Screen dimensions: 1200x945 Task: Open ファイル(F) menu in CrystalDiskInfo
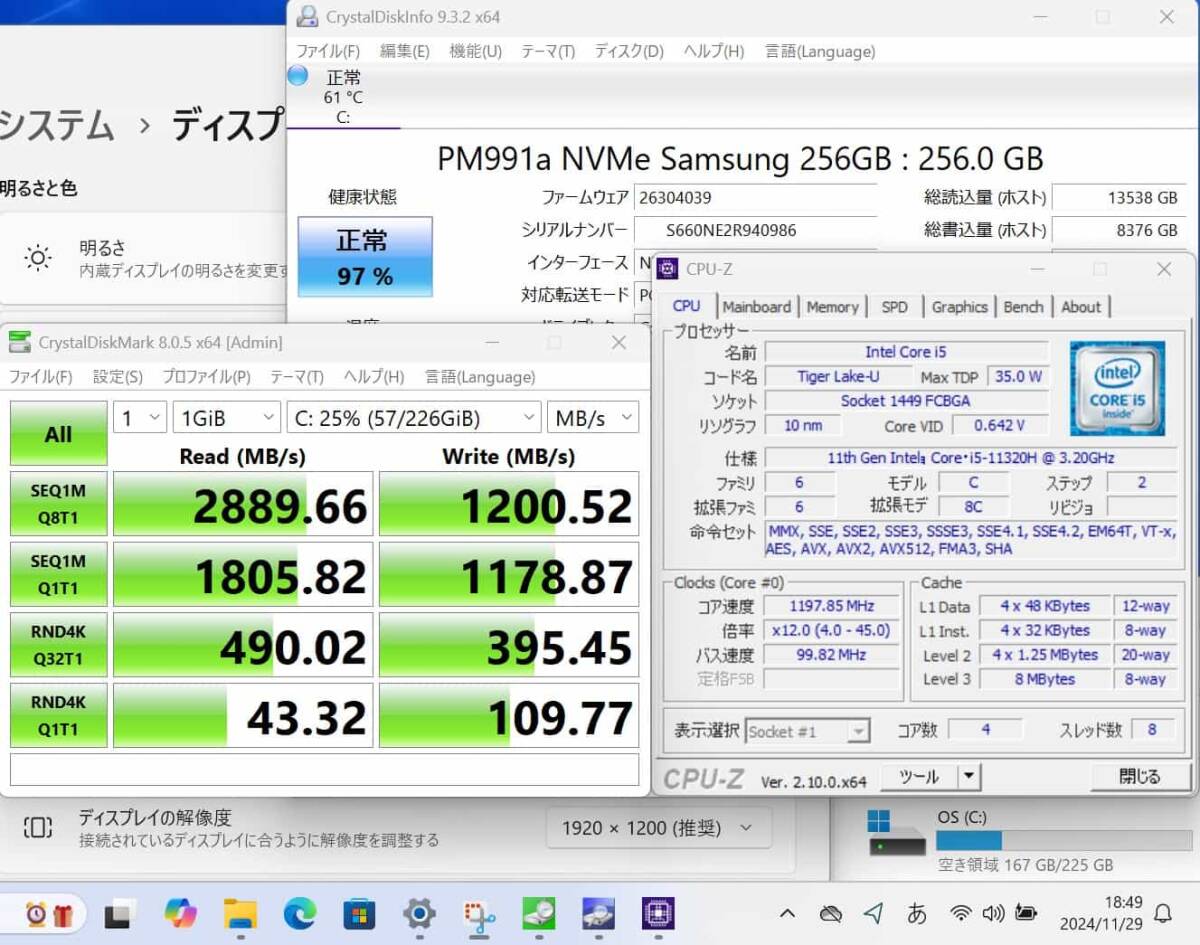click(x=328, y=51)
